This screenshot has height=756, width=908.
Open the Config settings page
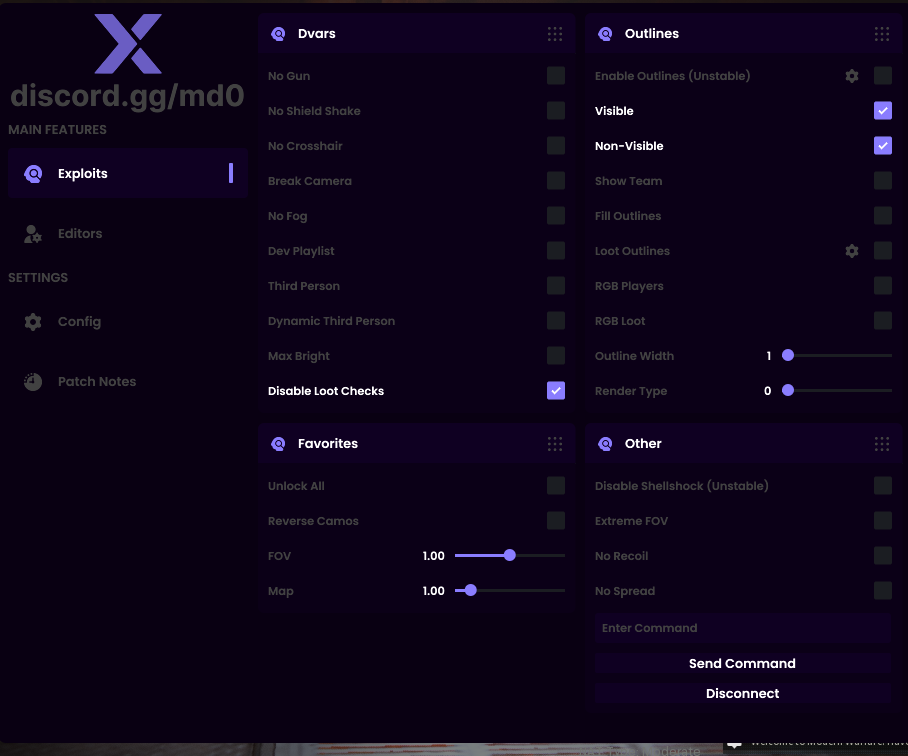point(128,321)
